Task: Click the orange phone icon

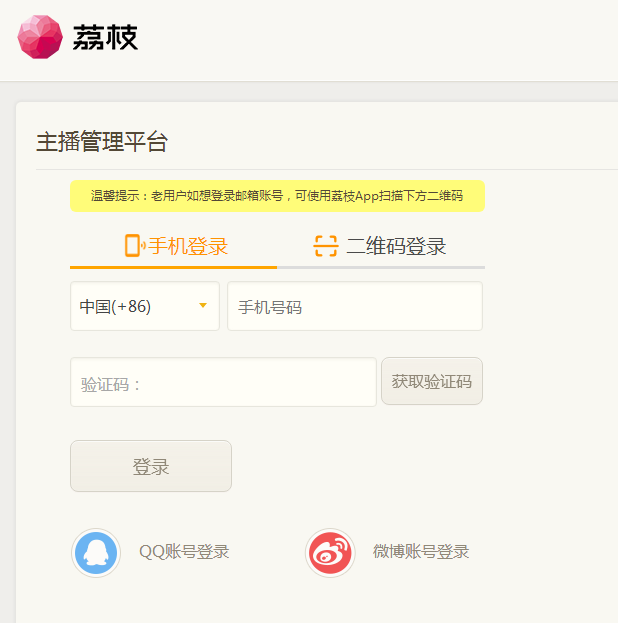Action: click(x=132, y=246)
